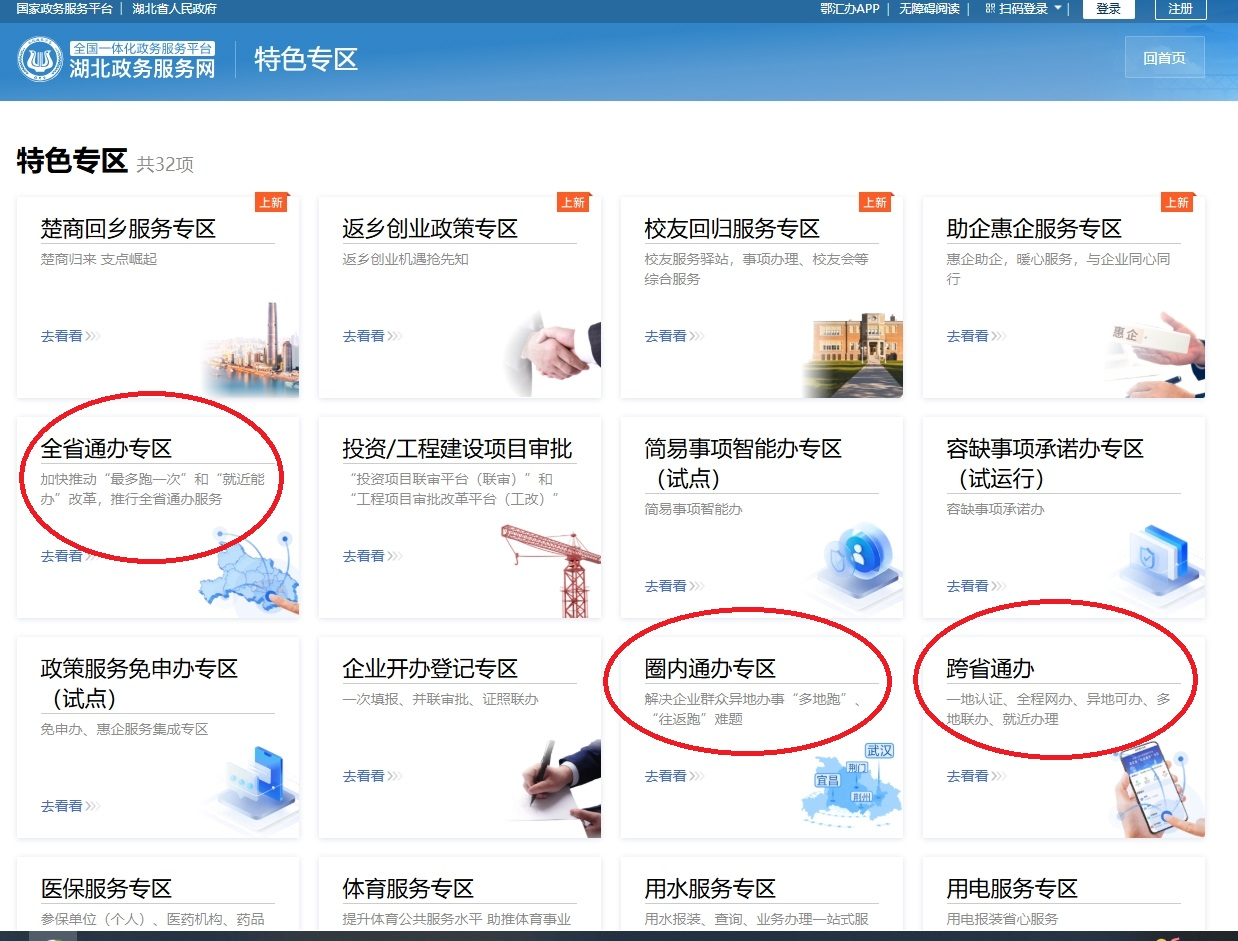The width and height of the screenshot is (1238, 941).
Task: Click the phone illustration on 跨省通办 card
Action: [1158, 790]
